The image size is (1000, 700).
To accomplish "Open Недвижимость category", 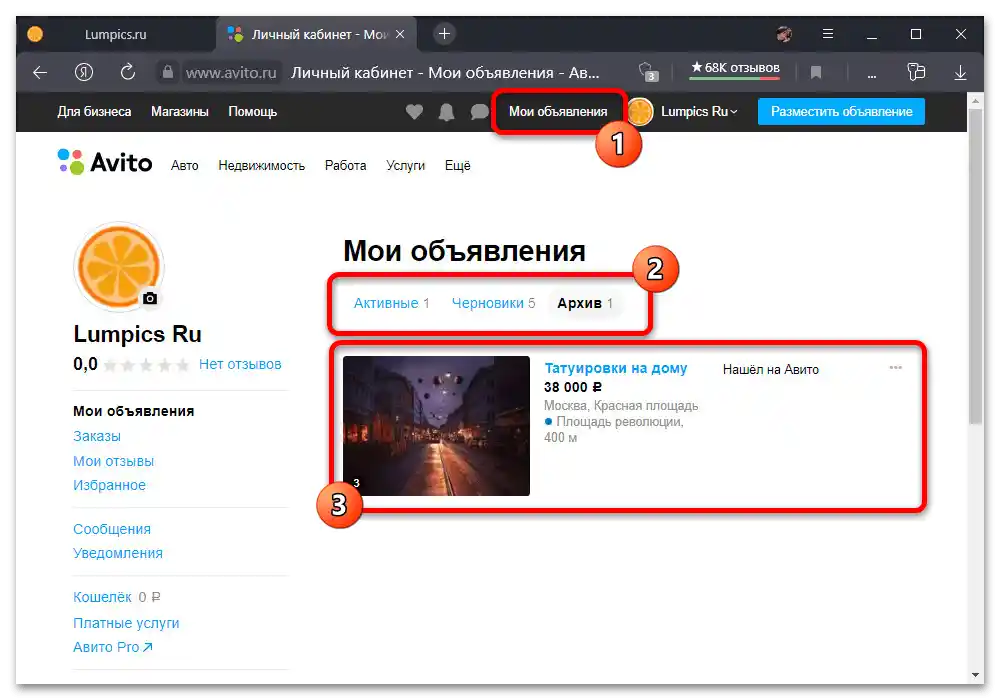I will coord(261,166).
